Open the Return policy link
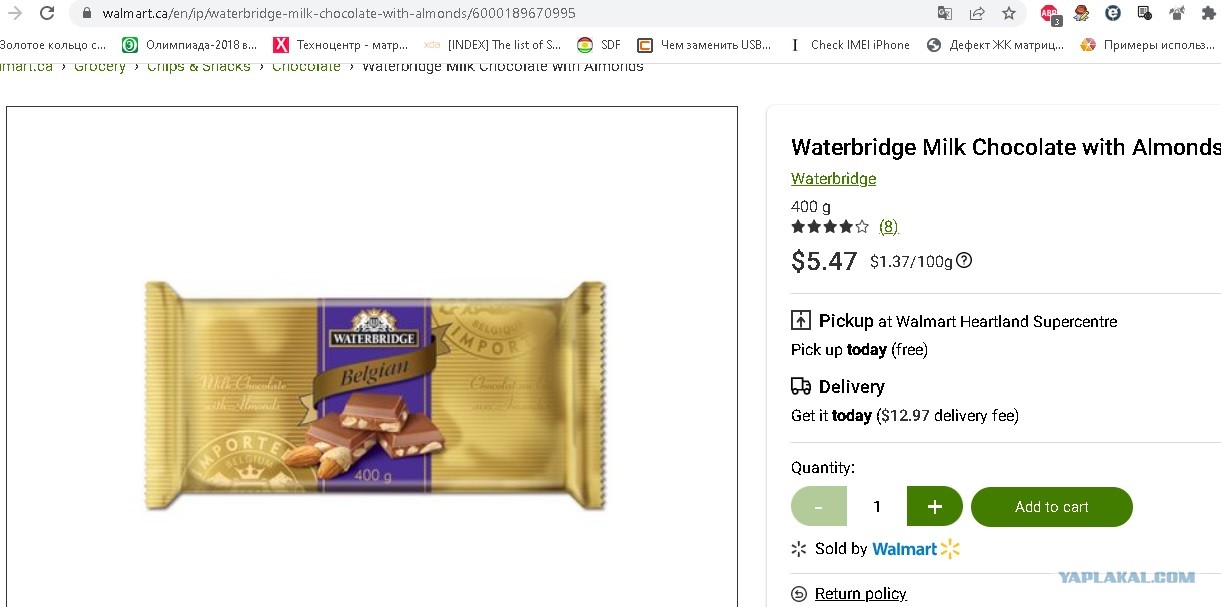 pyautogui.click(x=860, y=594)
